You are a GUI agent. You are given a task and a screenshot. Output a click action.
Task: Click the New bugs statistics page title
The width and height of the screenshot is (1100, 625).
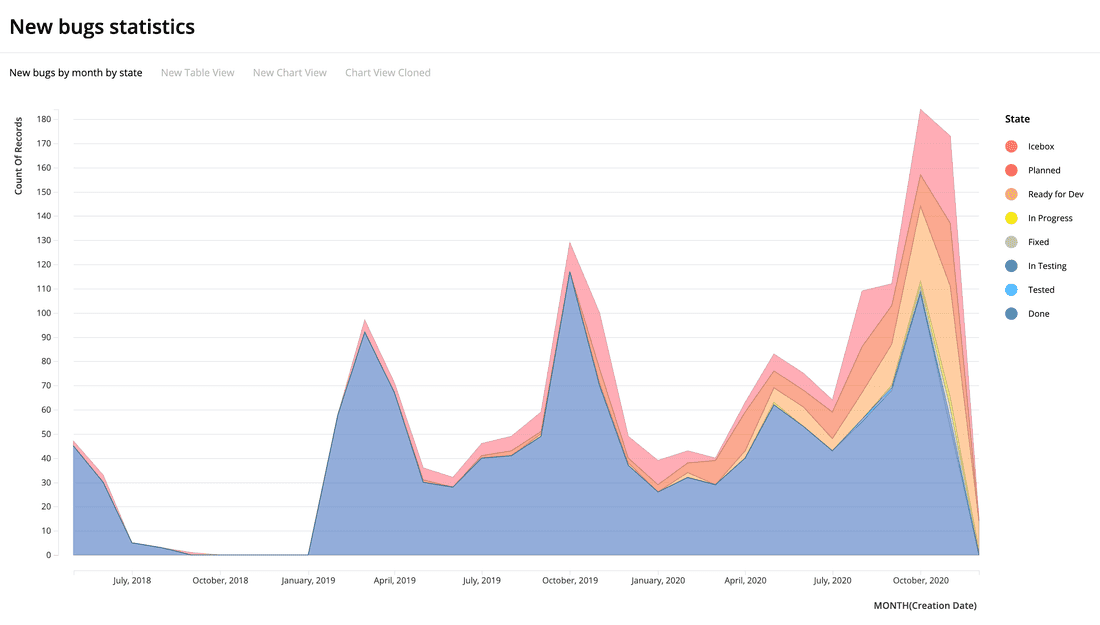point(102,27)
